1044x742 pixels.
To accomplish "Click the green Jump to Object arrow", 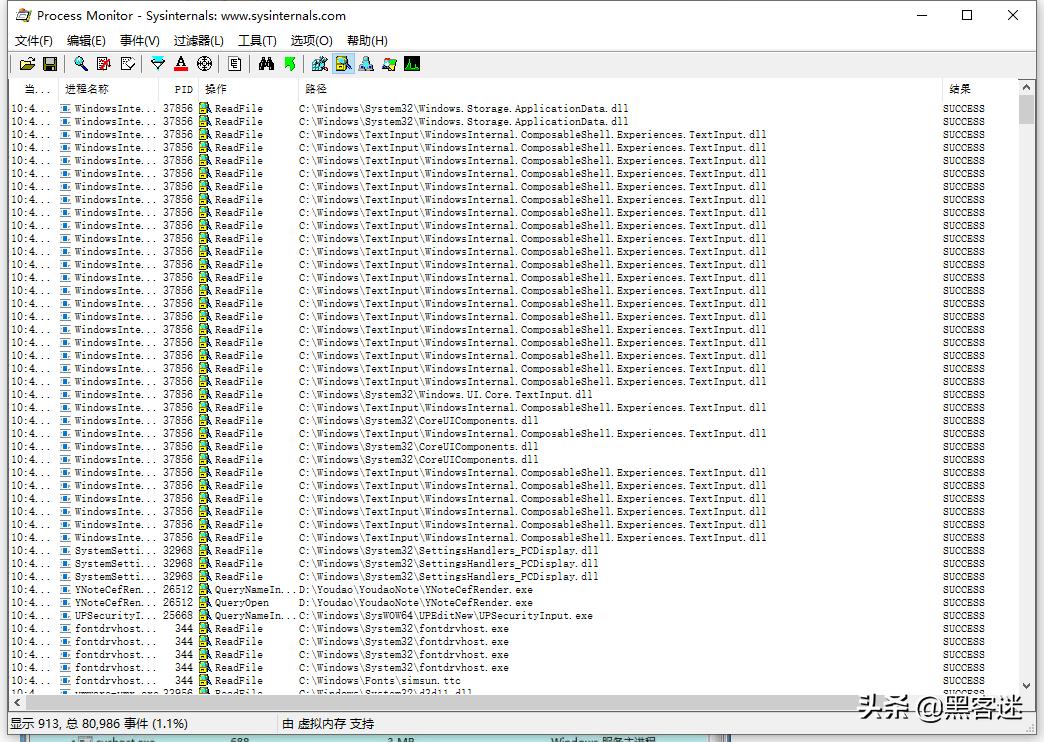I will (290, 64).
